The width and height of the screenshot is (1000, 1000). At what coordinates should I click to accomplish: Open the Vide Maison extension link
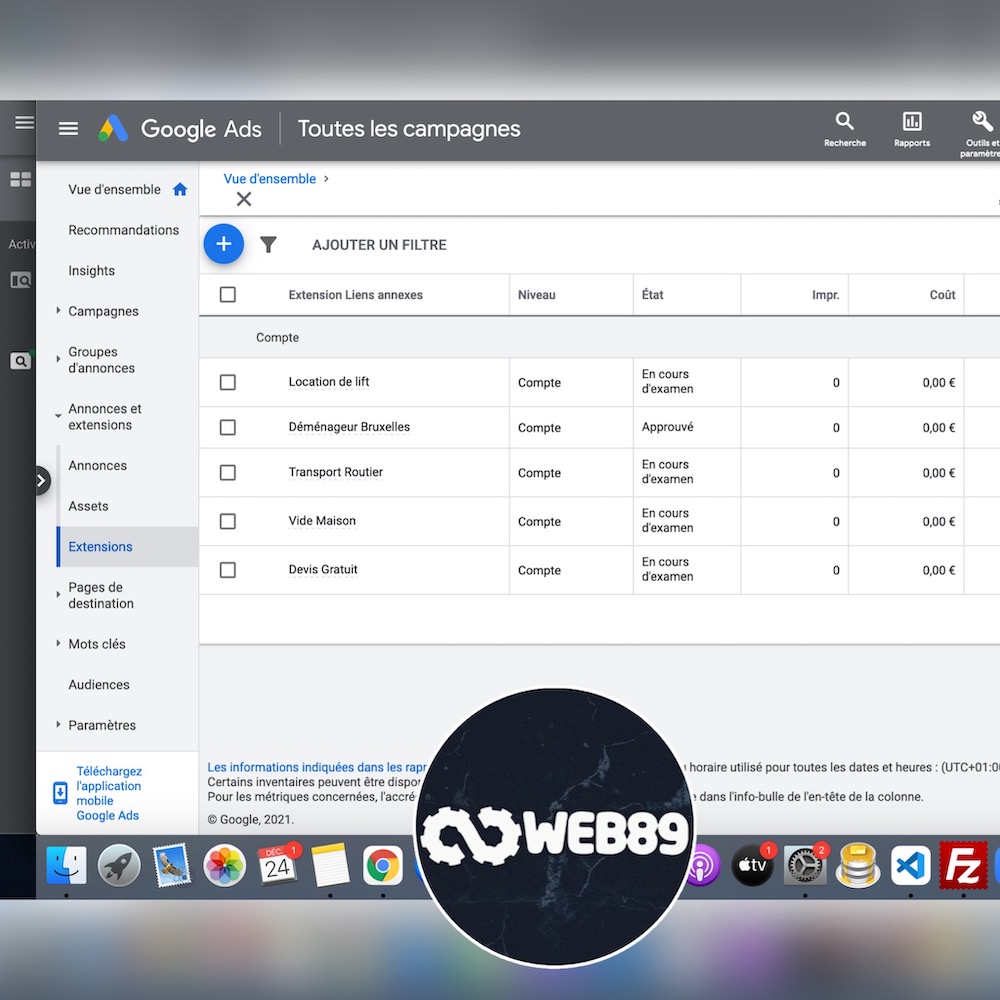click(322, 521)
